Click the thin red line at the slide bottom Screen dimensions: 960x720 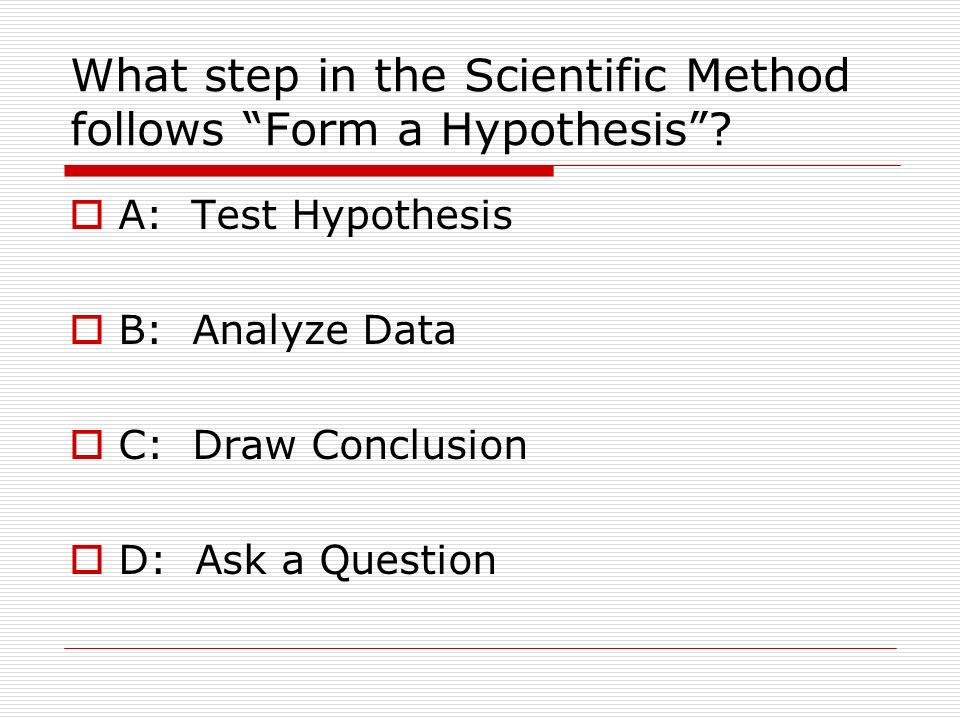point(481,648)
